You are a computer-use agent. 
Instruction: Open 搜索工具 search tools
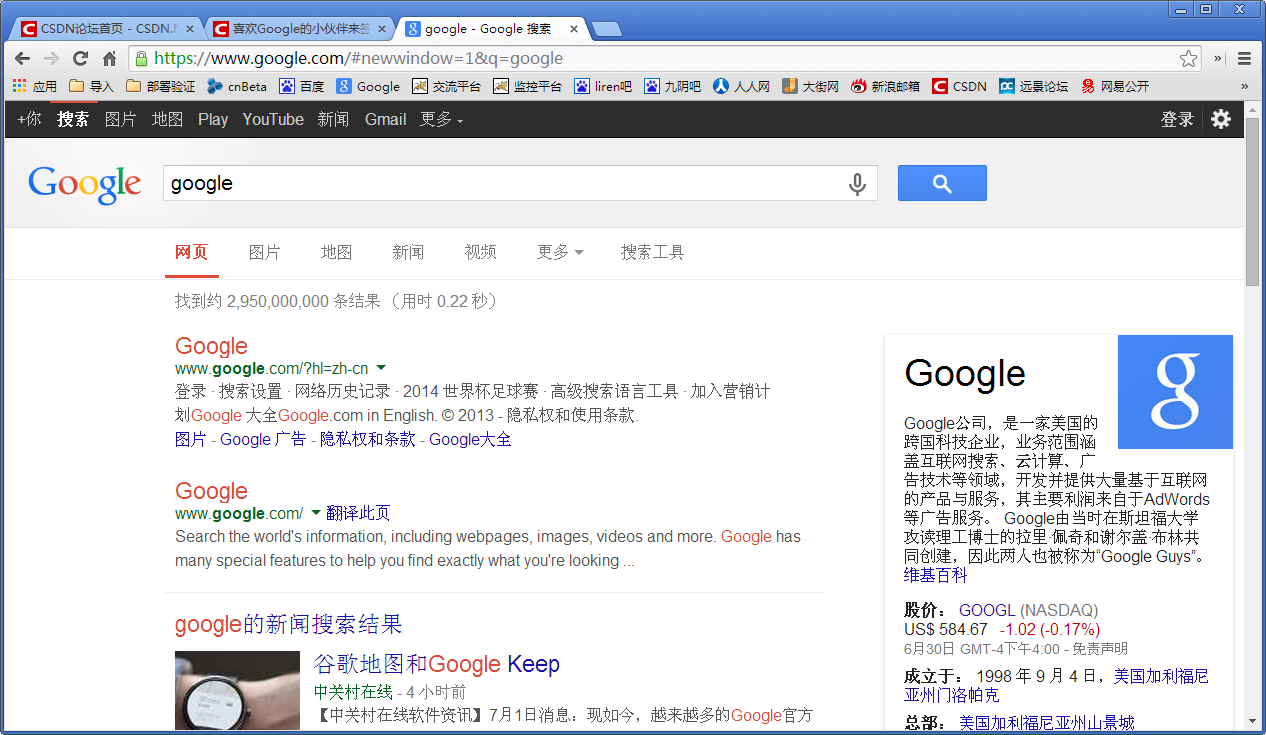click(652, 252)
